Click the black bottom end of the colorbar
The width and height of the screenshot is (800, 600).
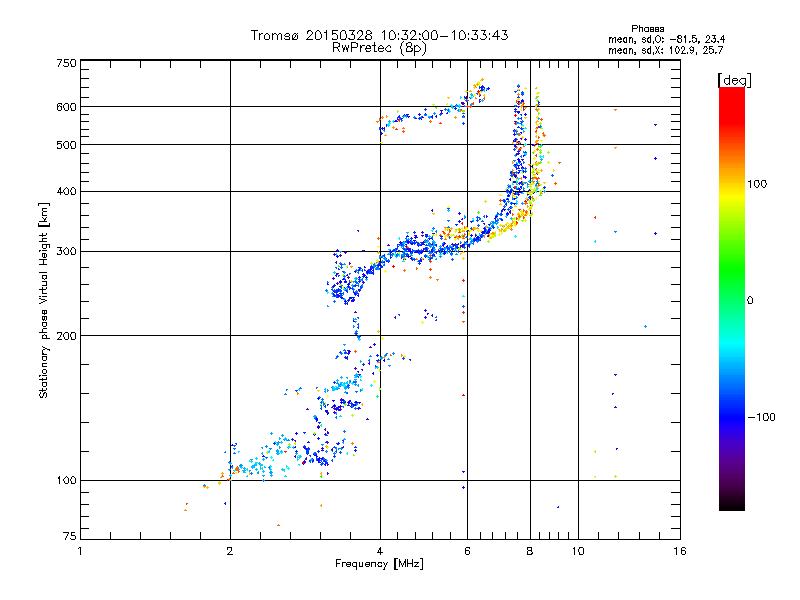732,505
